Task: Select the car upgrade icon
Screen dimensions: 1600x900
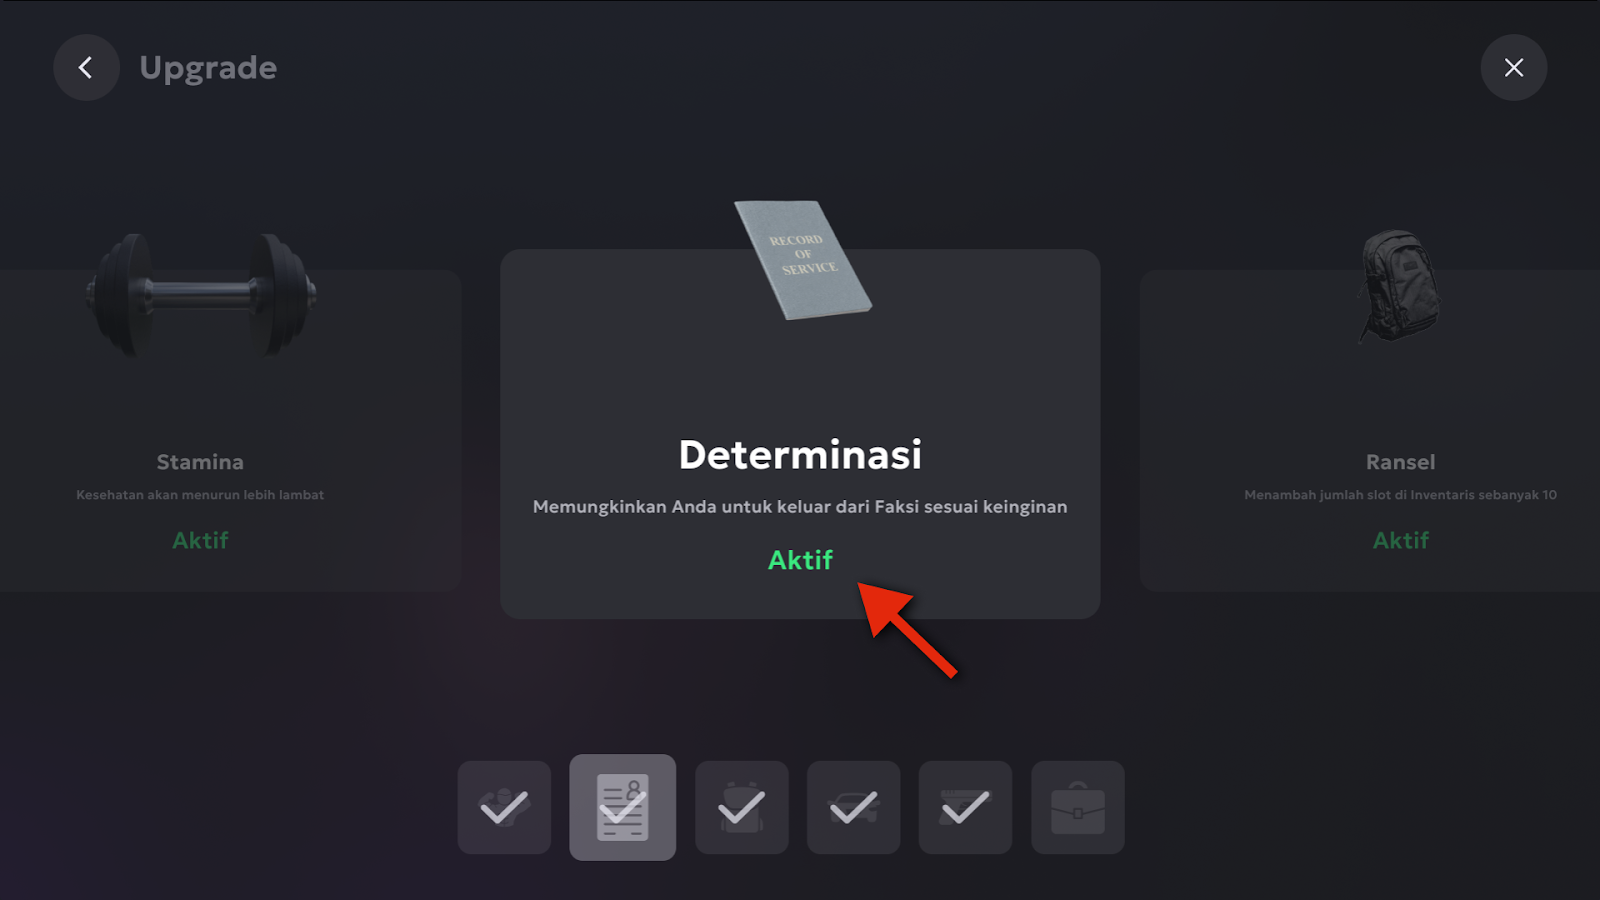Action: click(x=854, y=807)
